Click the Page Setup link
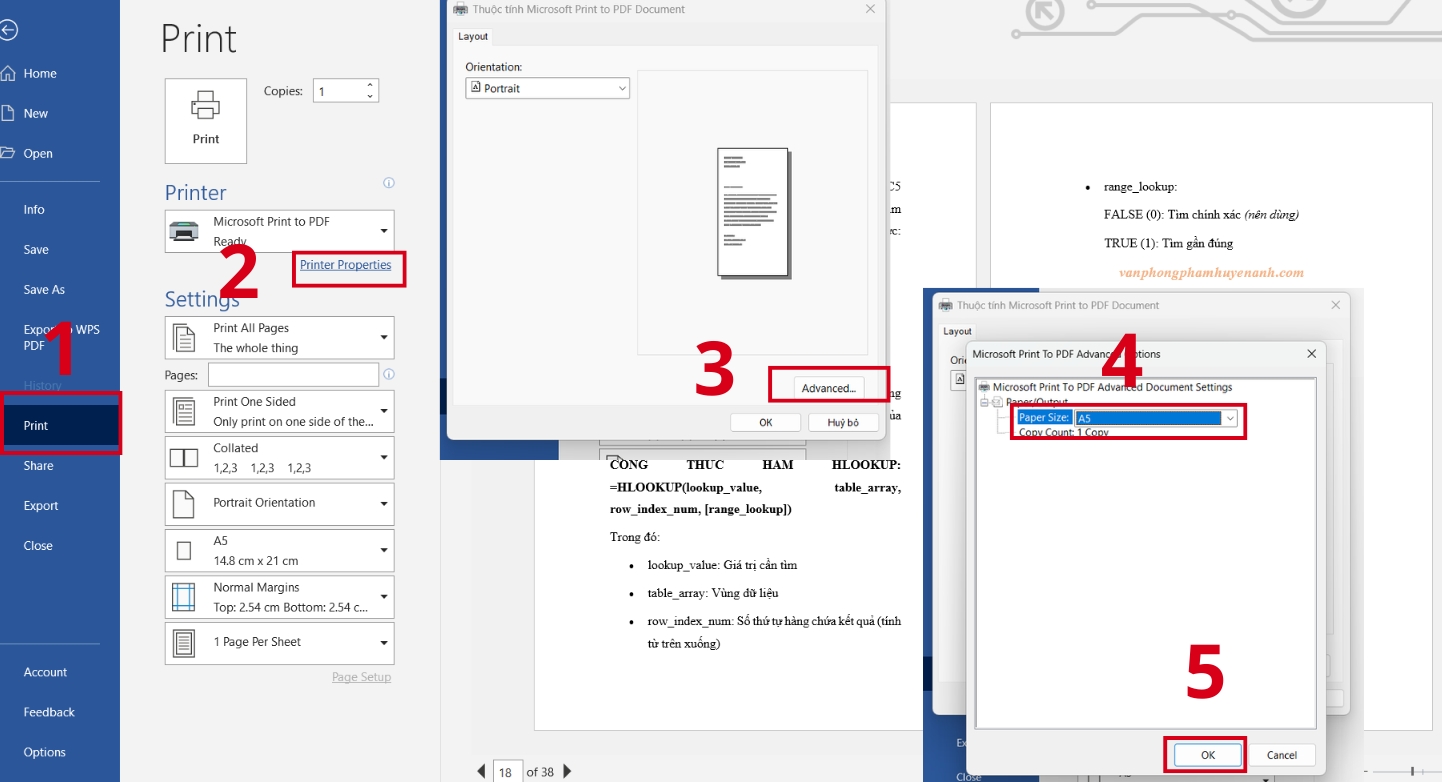This screenshot has width=1442, height=782. [361, 677]
